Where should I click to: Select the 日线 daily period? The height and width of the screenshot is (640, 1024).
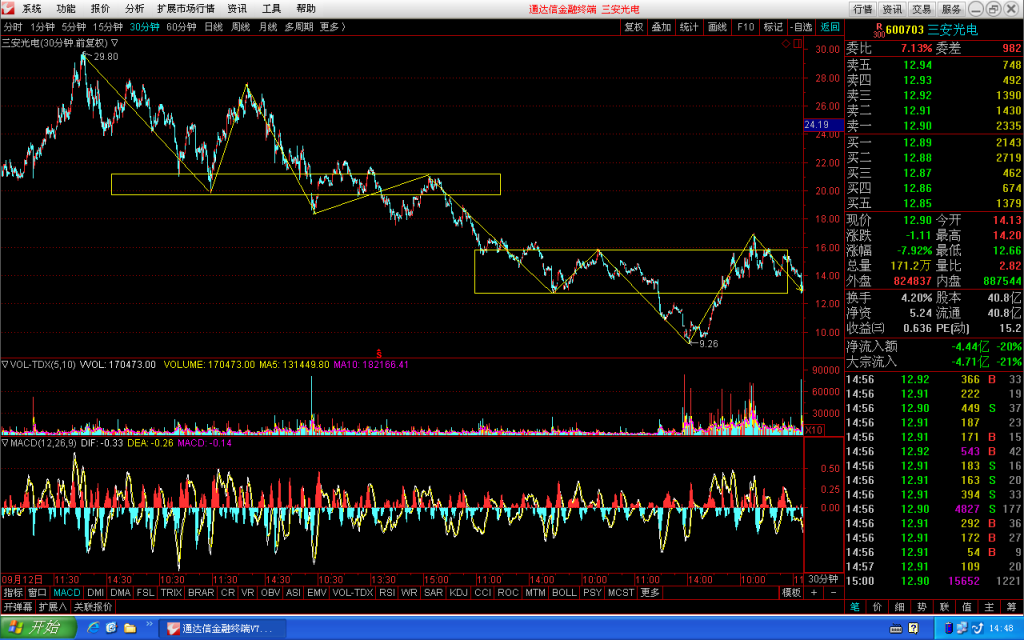[x=214, y=27]
